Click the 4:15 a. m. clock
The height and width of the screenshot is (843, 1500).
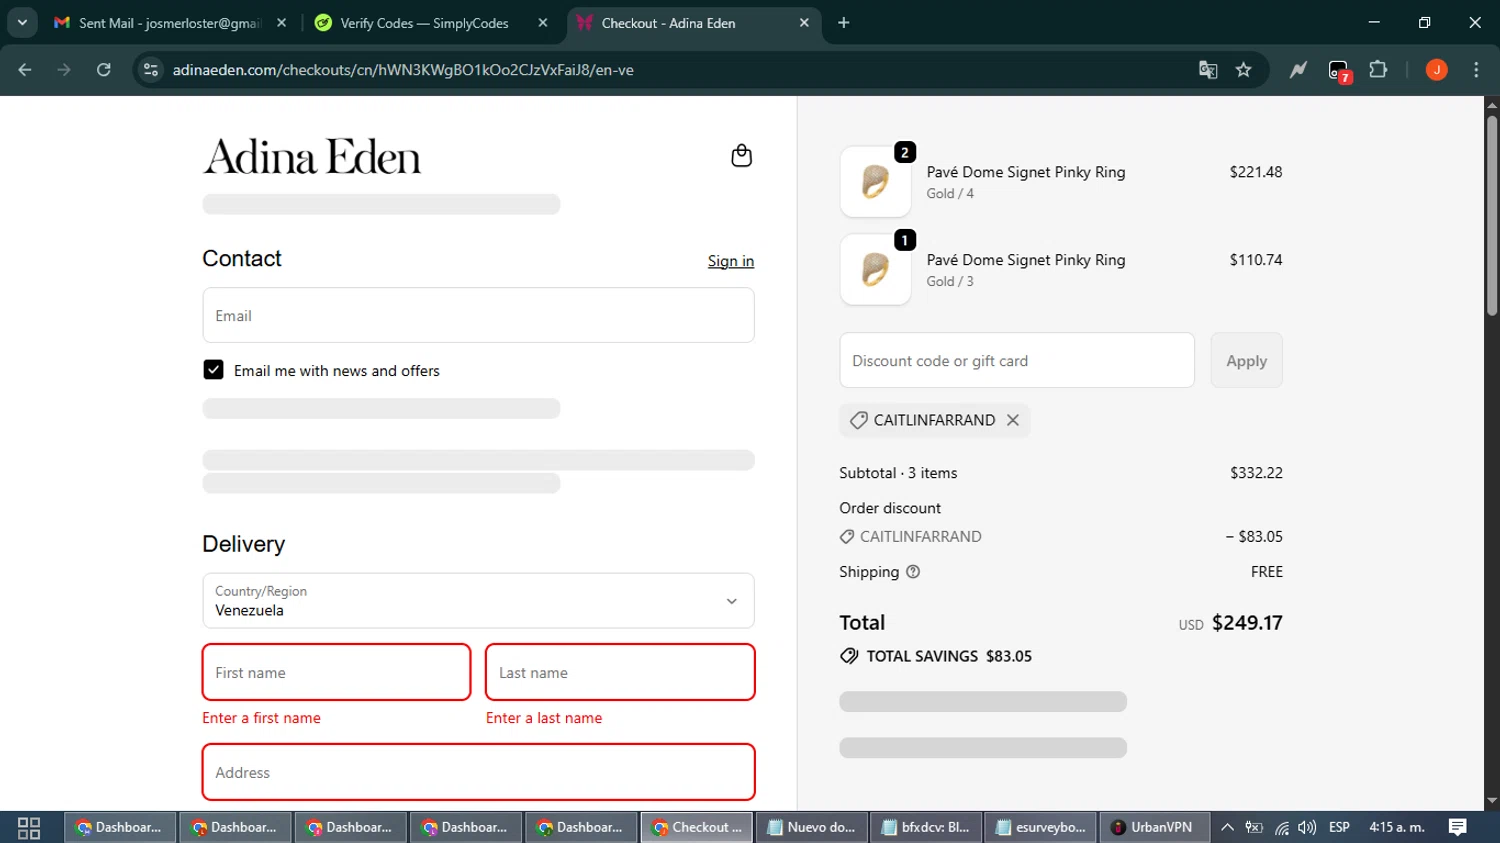pos(1396,827)
